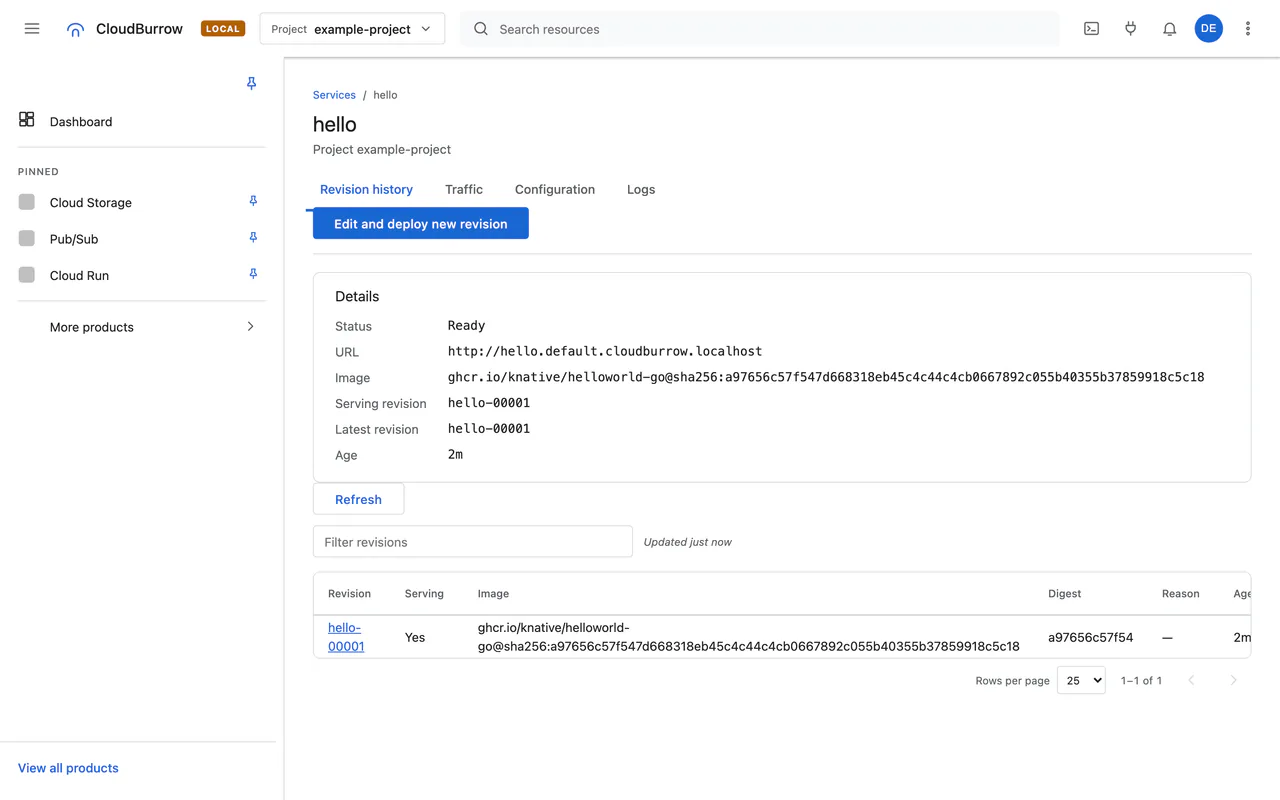Image resolution: width=1280 pixels, height=800 pixels.
Task: Open the Logs tab
Action: pyautogui.click(x=641, y=189)
